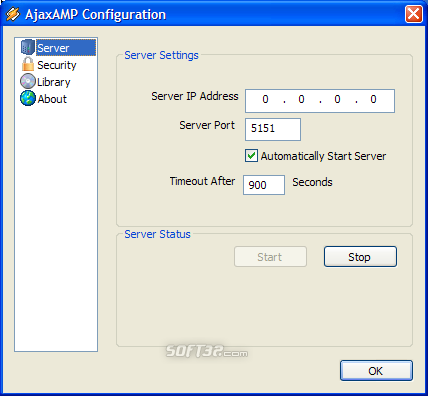Click the Security padlock icon
This screenshot has height=396, width=428.
(x=28, y=64)
